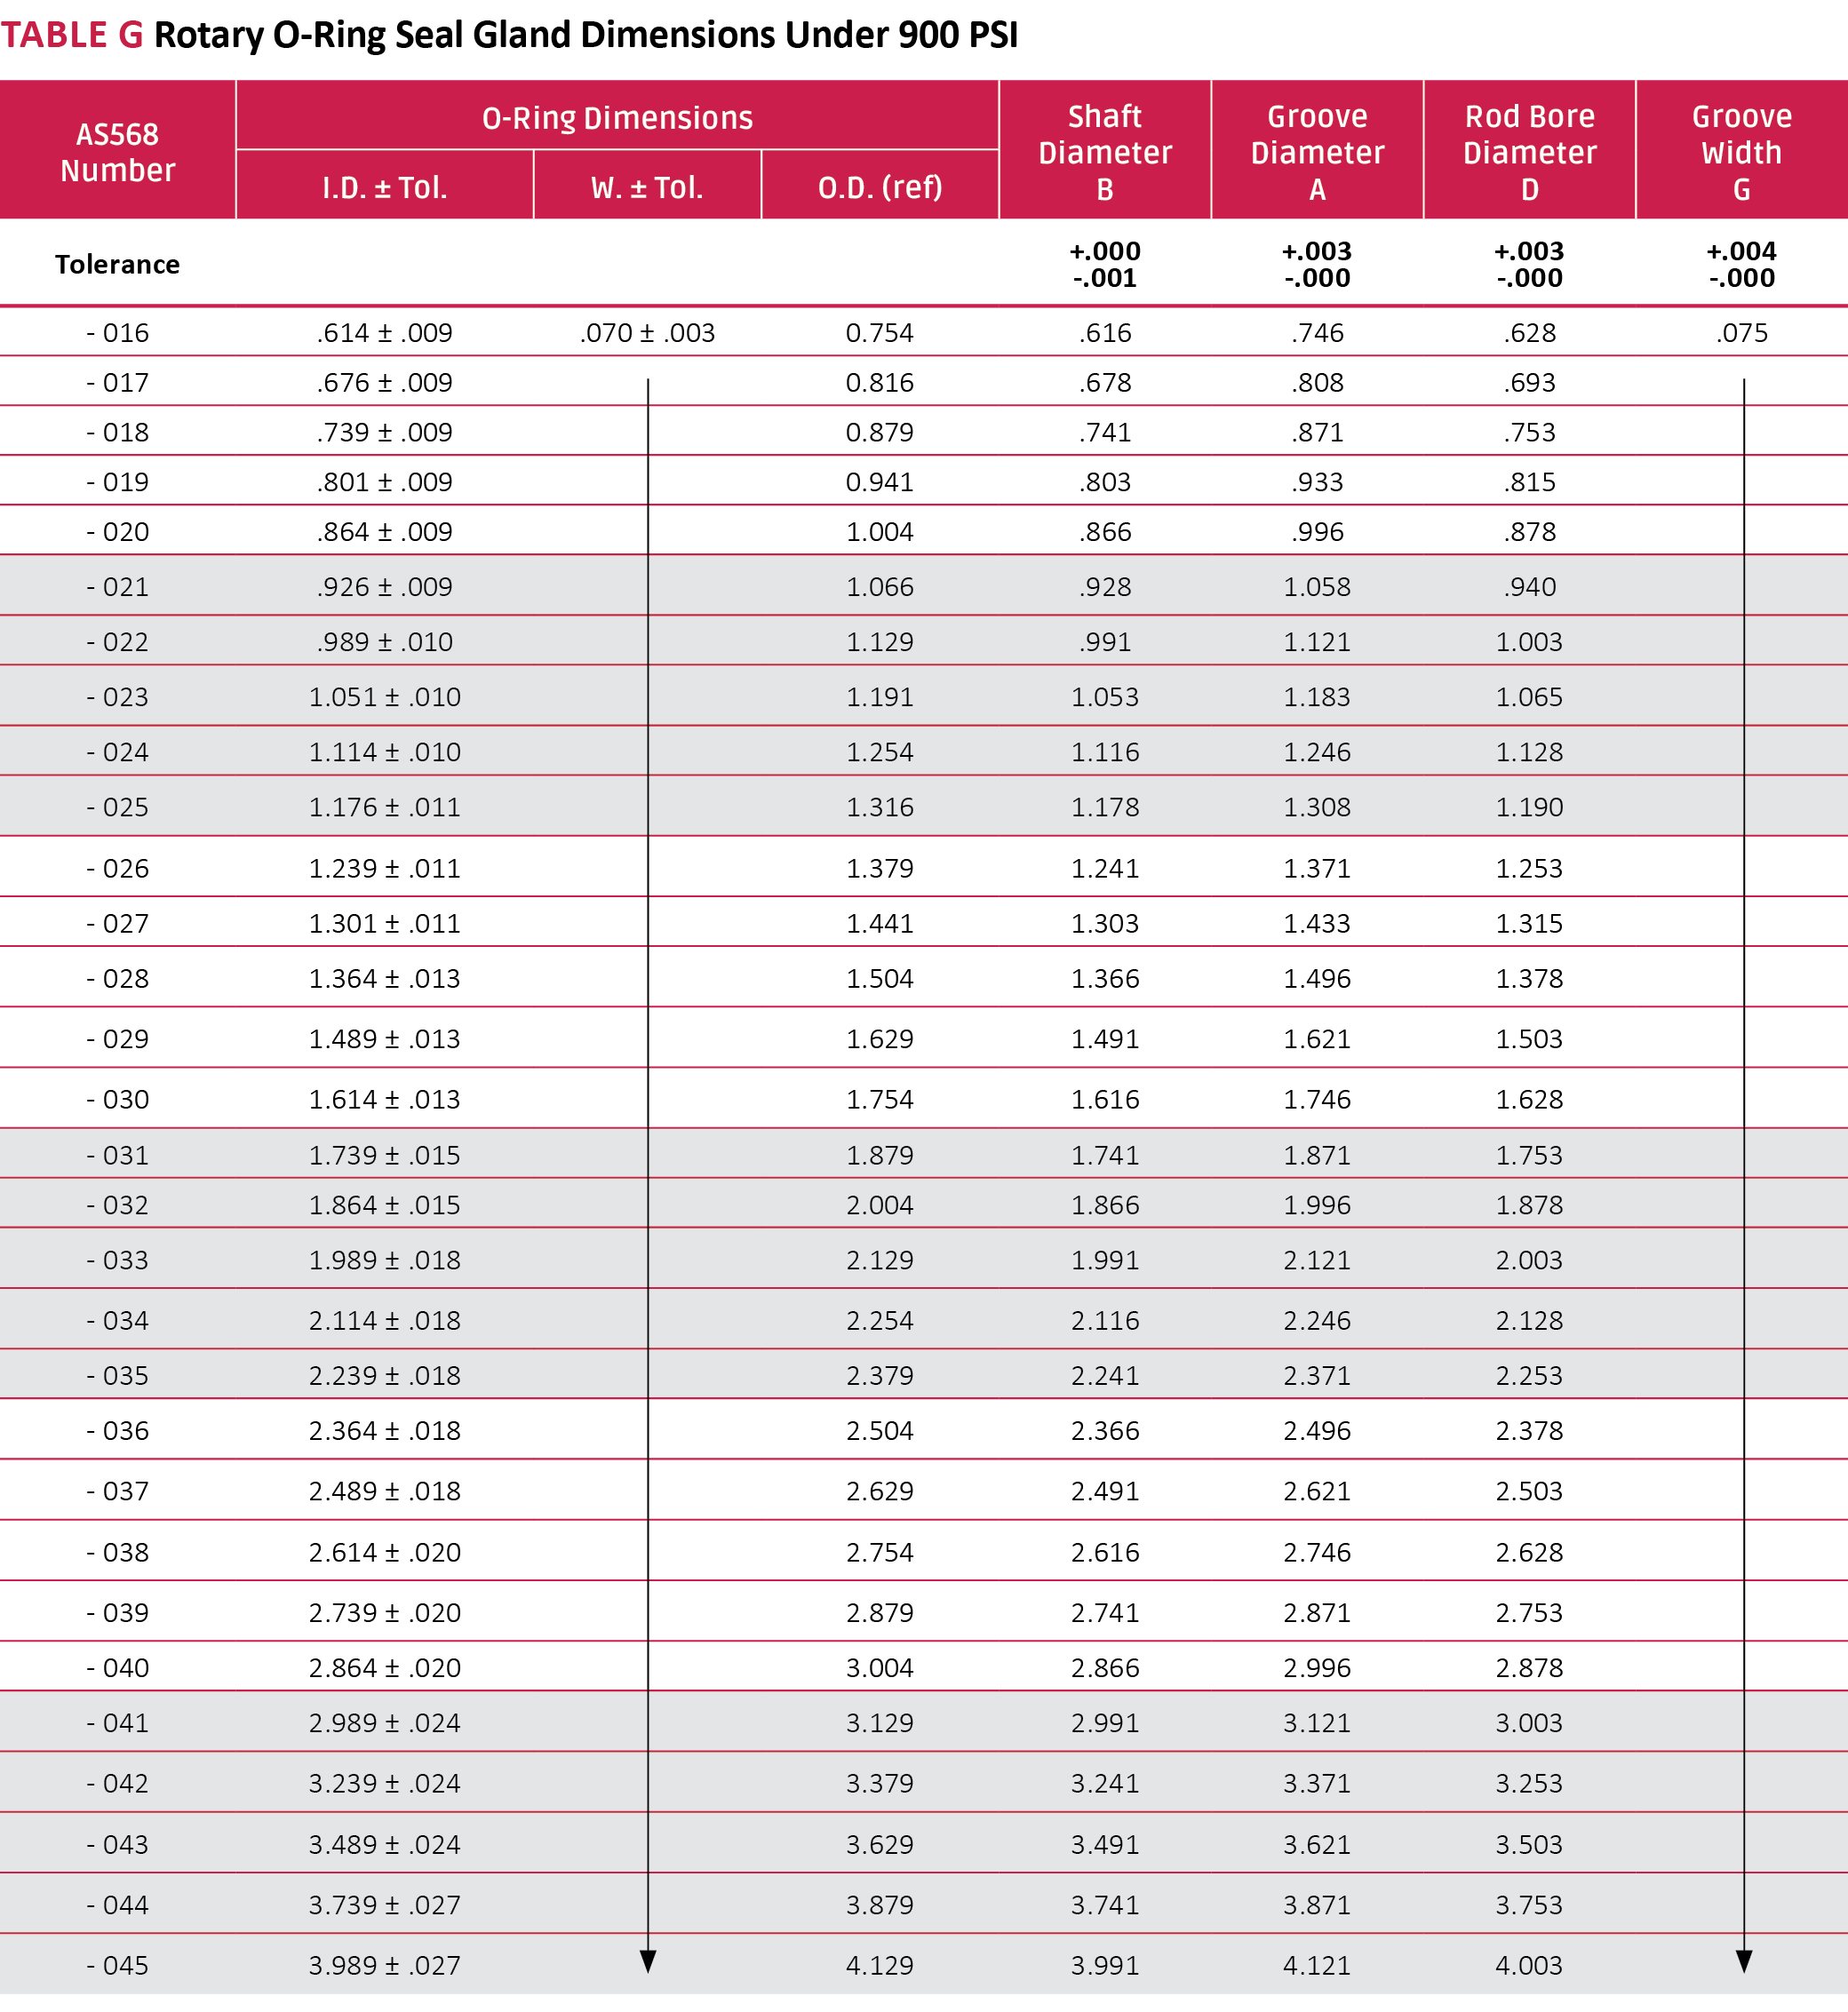Click the AS568 Number column header
The image size is (1848, 2012).
tap(117, 152)
